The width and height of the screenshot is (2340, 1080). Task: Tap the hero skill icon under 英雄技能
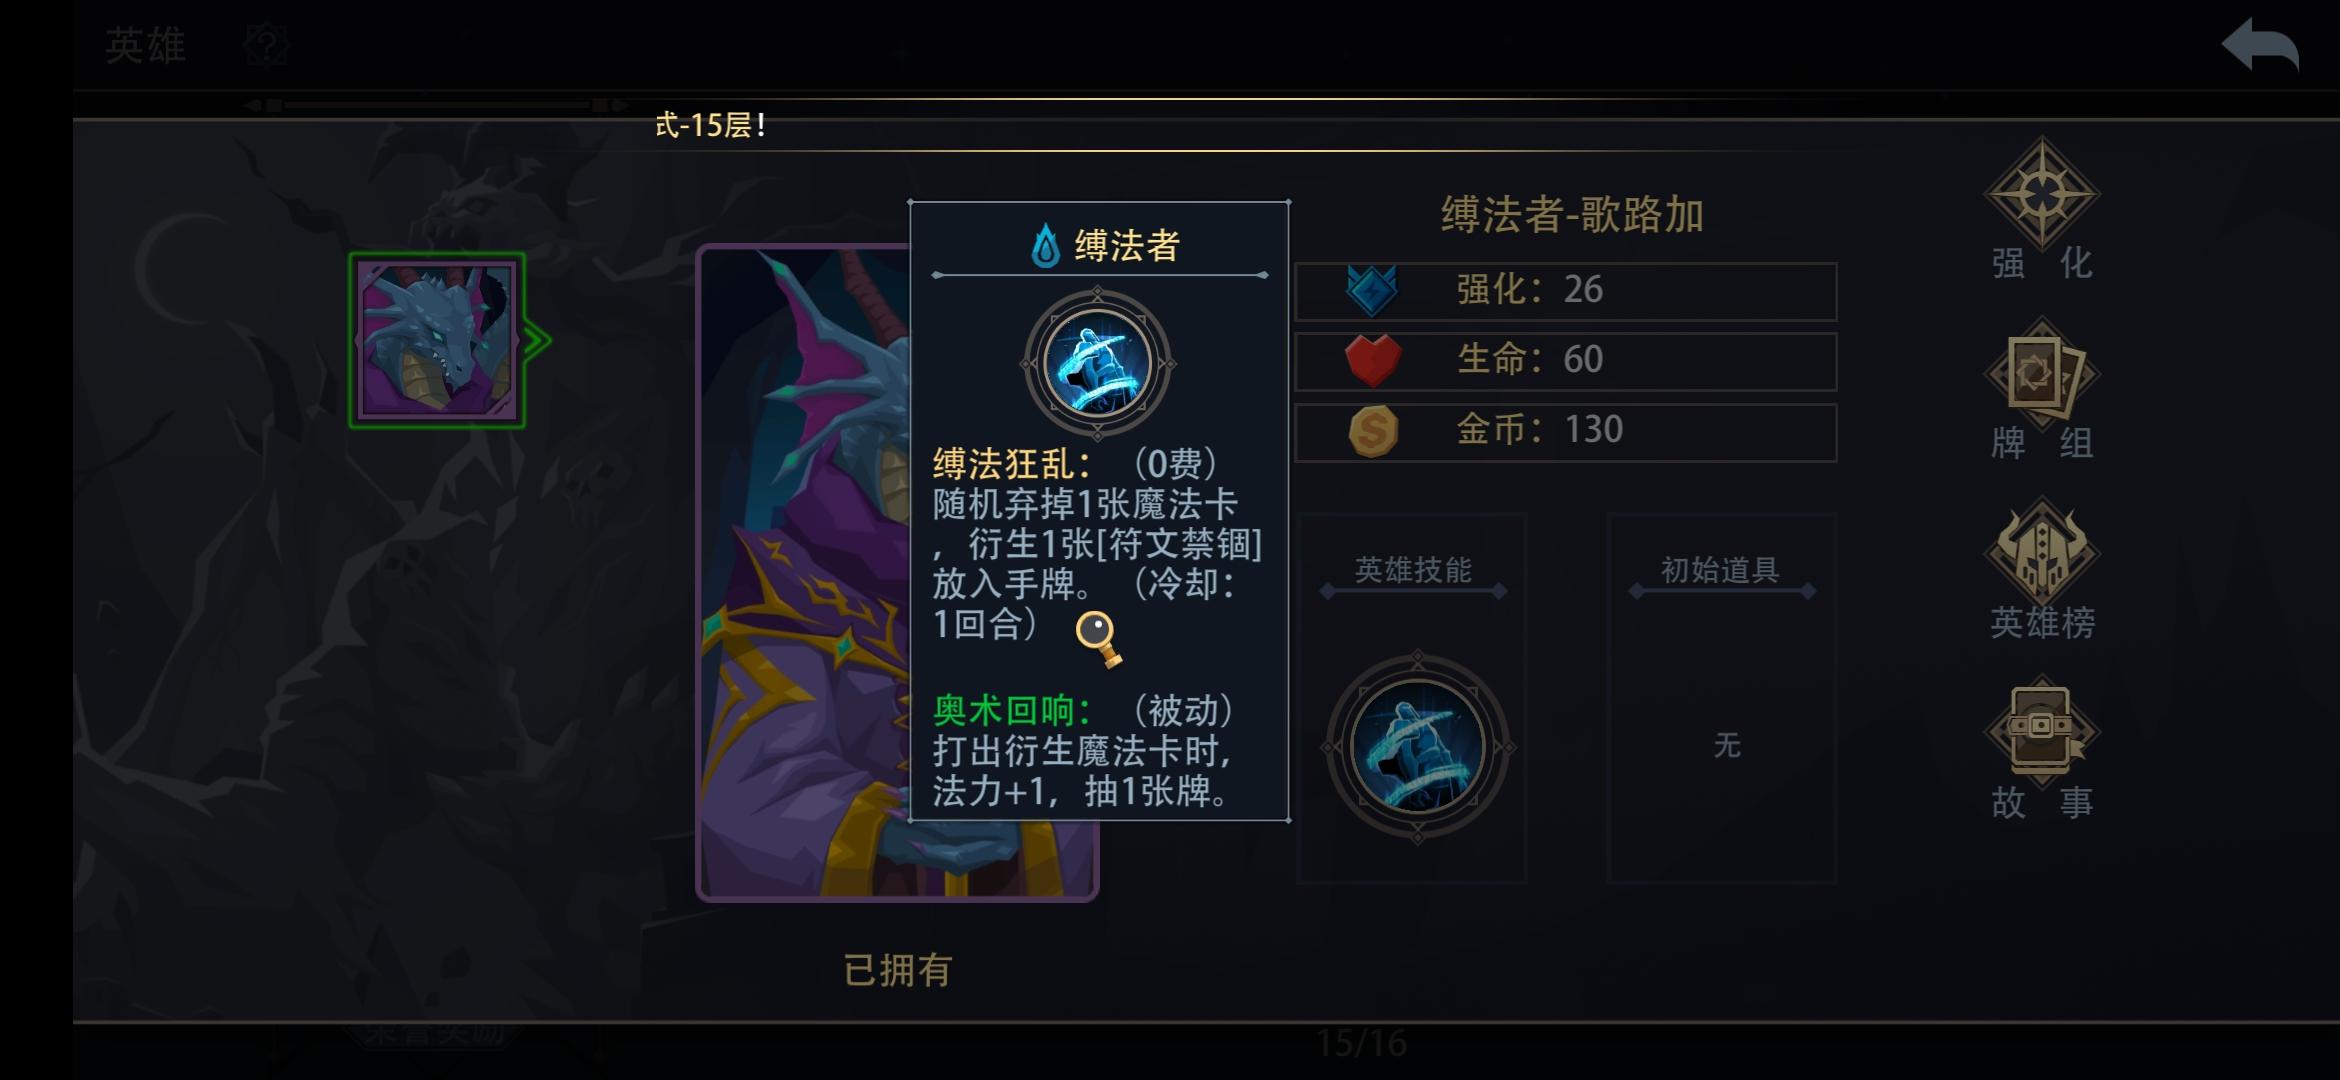1417,747
